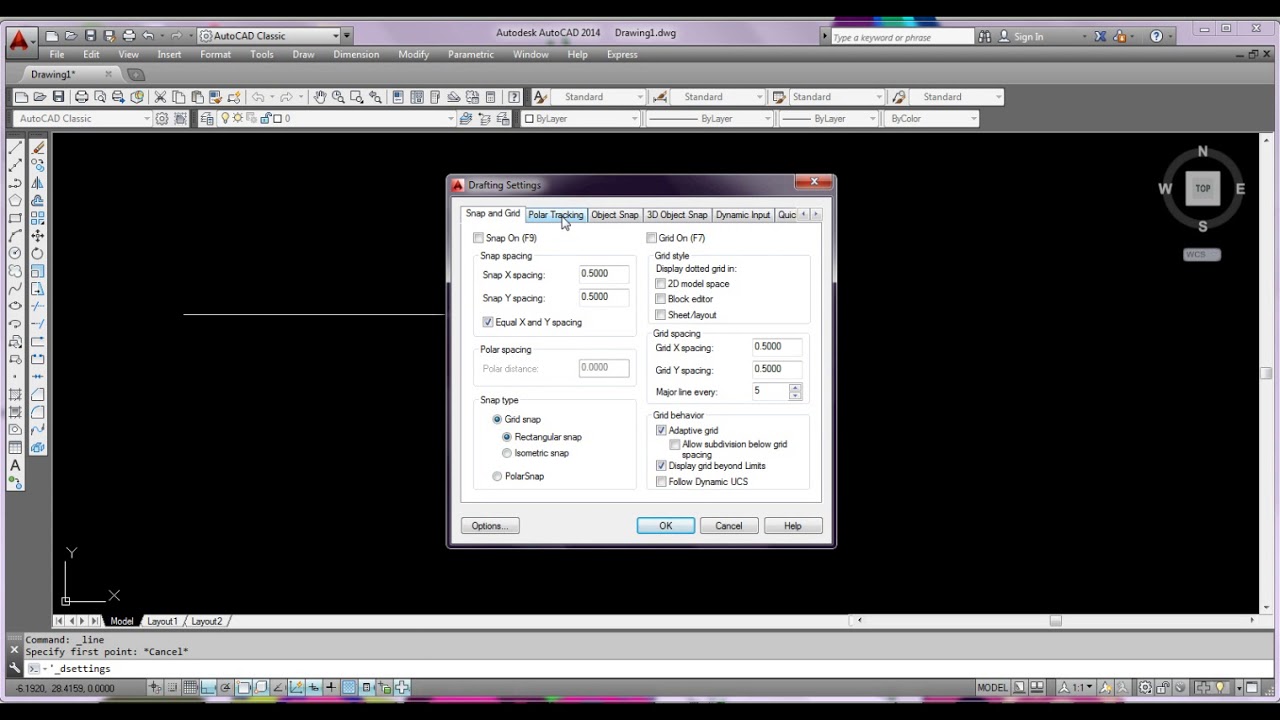Open the Format menu
Screen dimensions: 1280x720
(x=215, y=55)
